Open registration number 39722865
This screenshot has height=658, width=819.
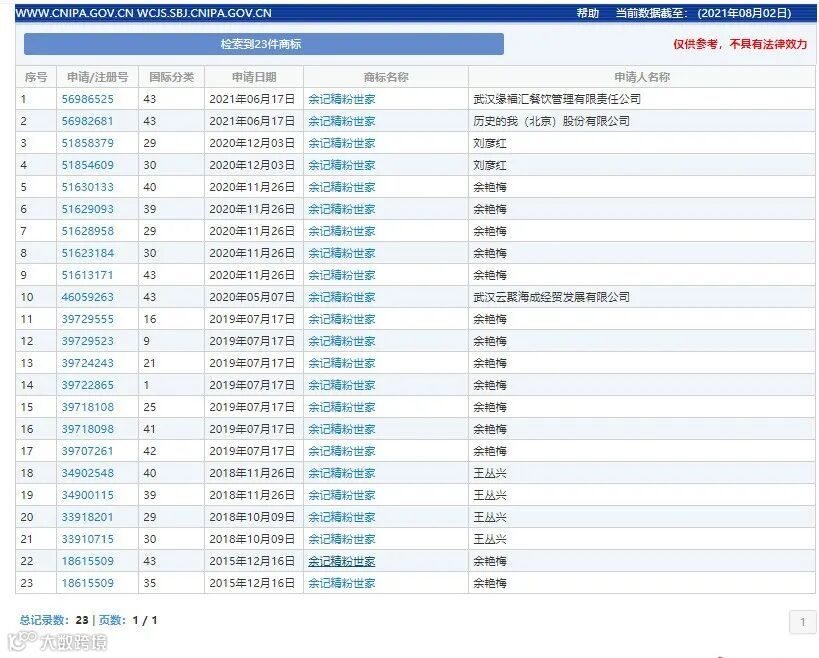point(87,385)
